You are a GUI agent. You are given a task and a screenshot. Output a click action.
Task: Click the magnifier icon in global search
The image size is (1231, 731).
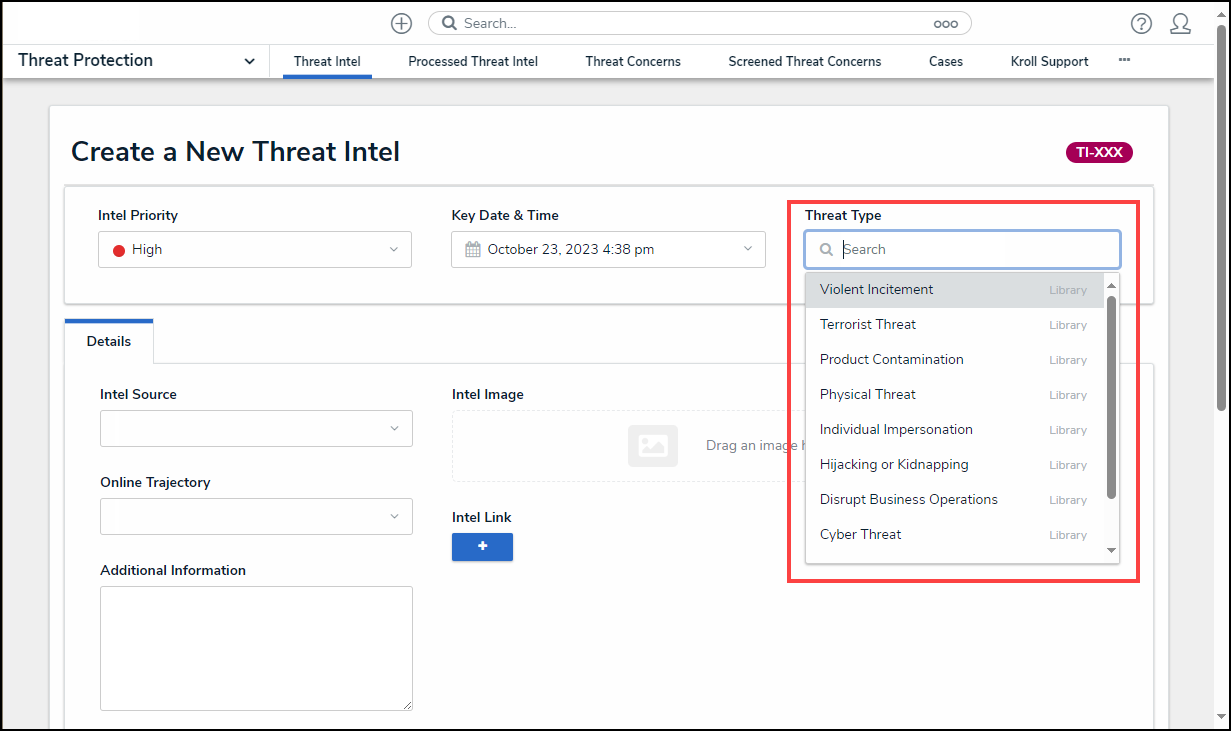(449, 23)
